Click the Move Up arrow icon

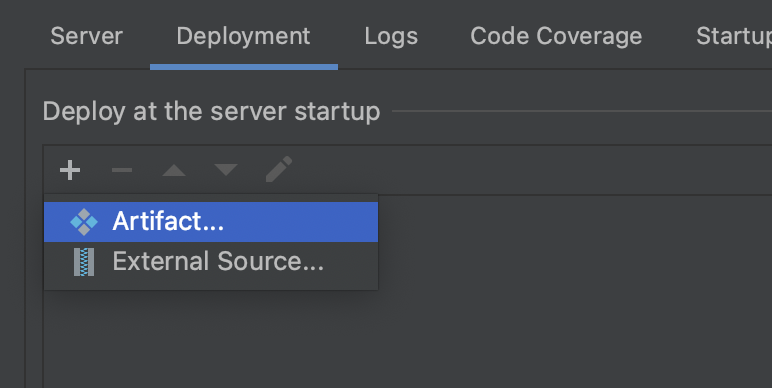(174, 170)
